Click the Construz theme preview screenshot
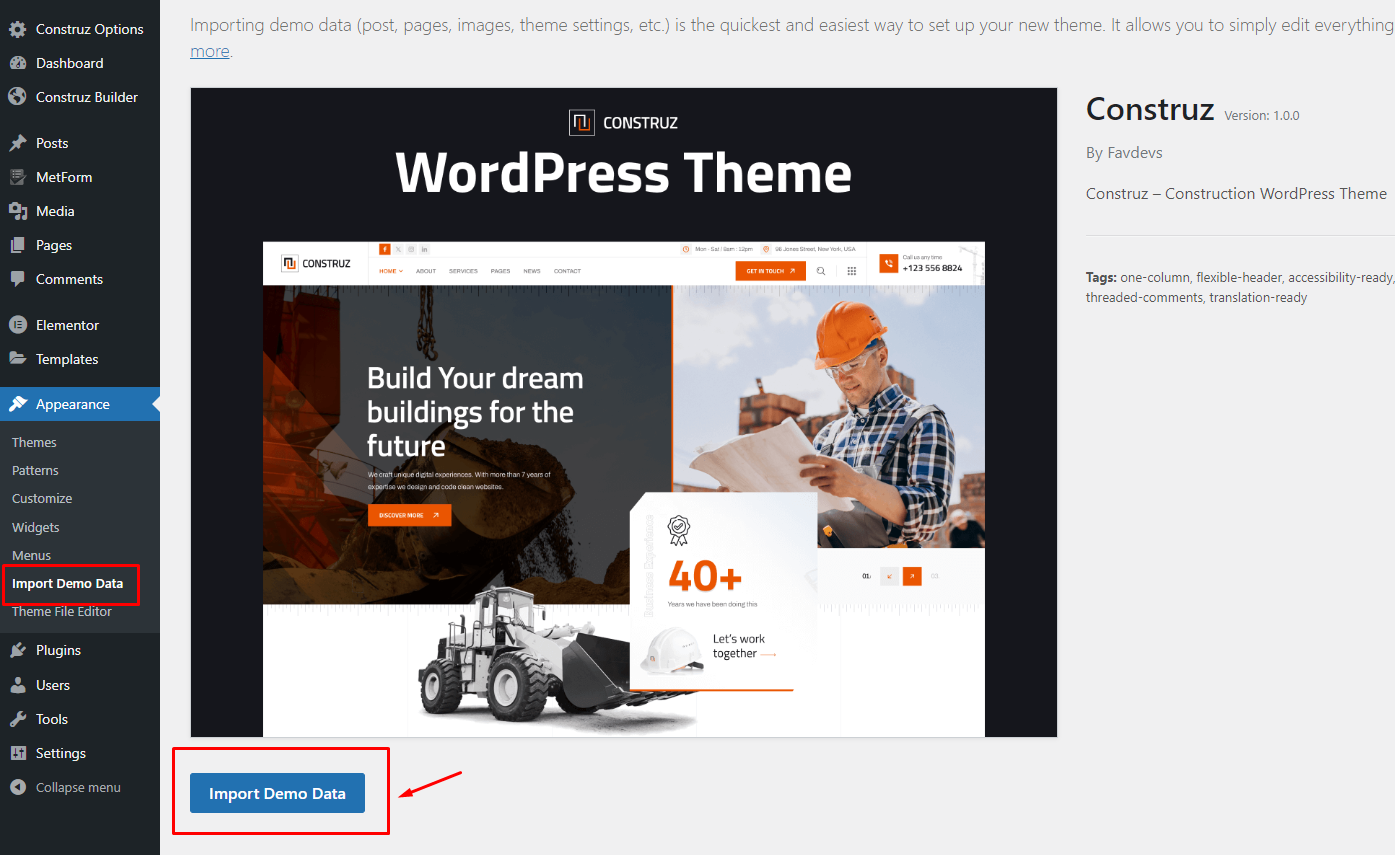1395x855 pixels. point(624,412)
